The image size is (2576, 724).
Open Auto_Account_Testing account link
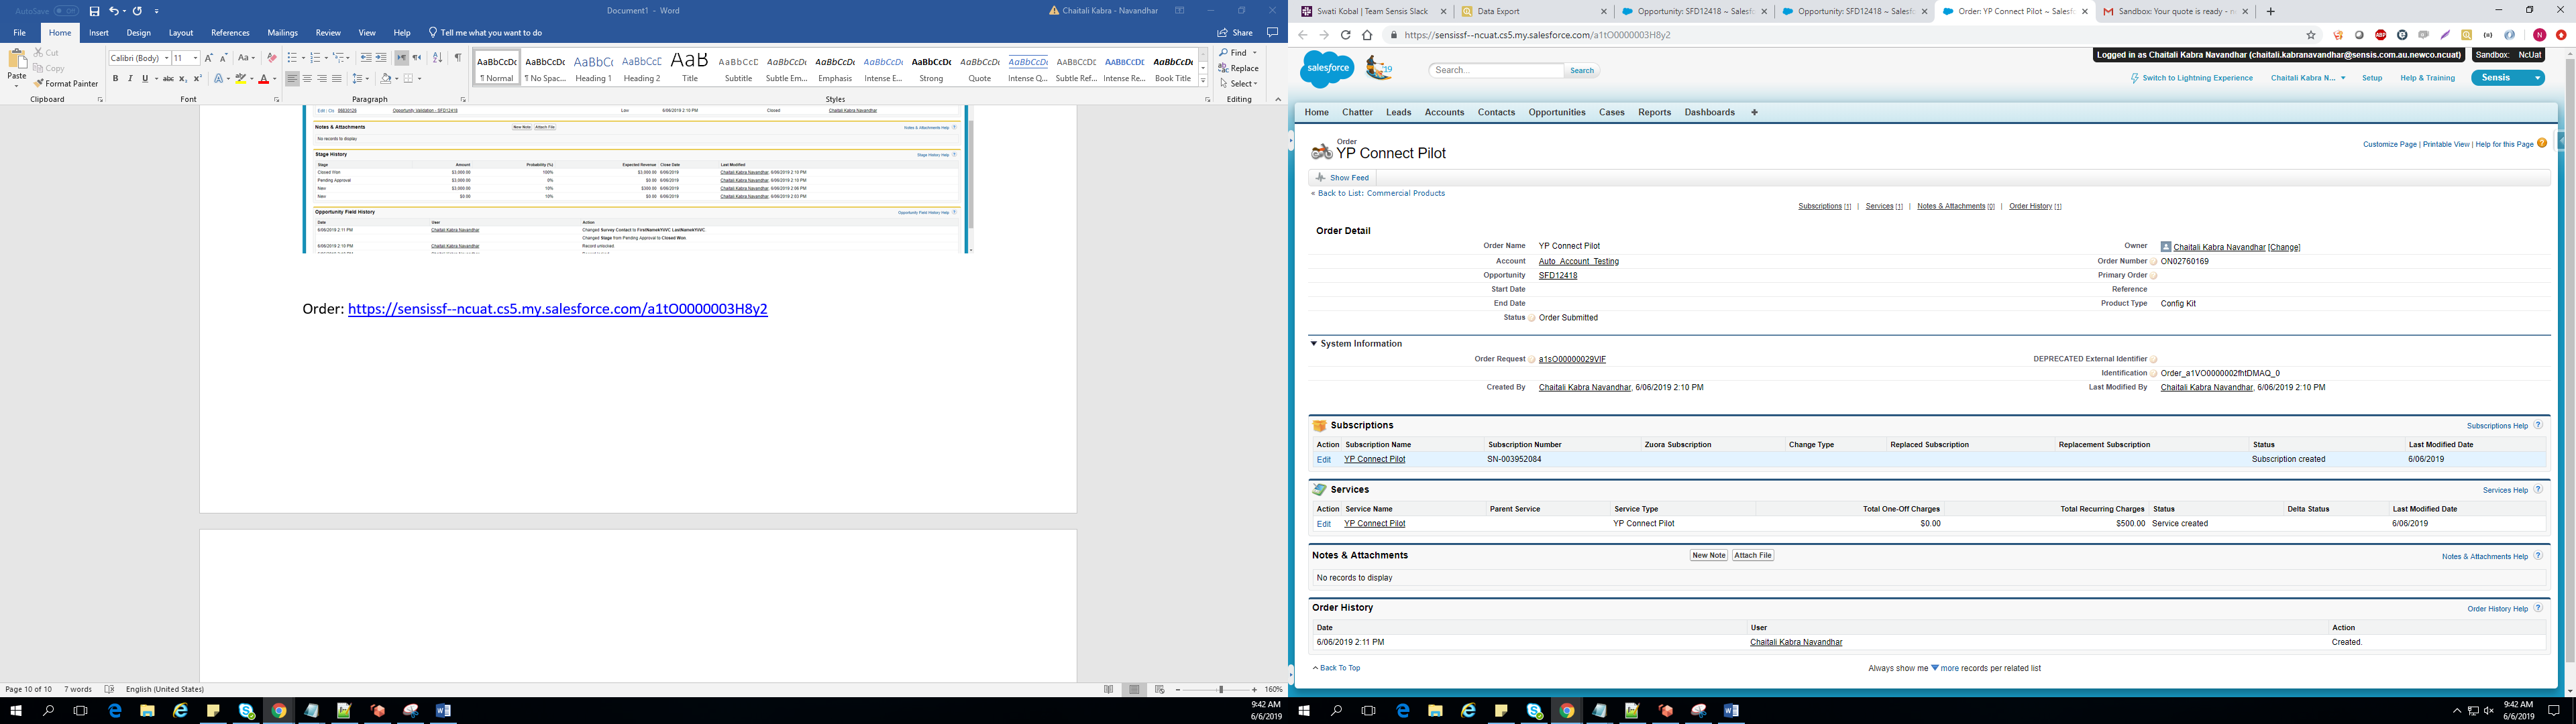1579,261
